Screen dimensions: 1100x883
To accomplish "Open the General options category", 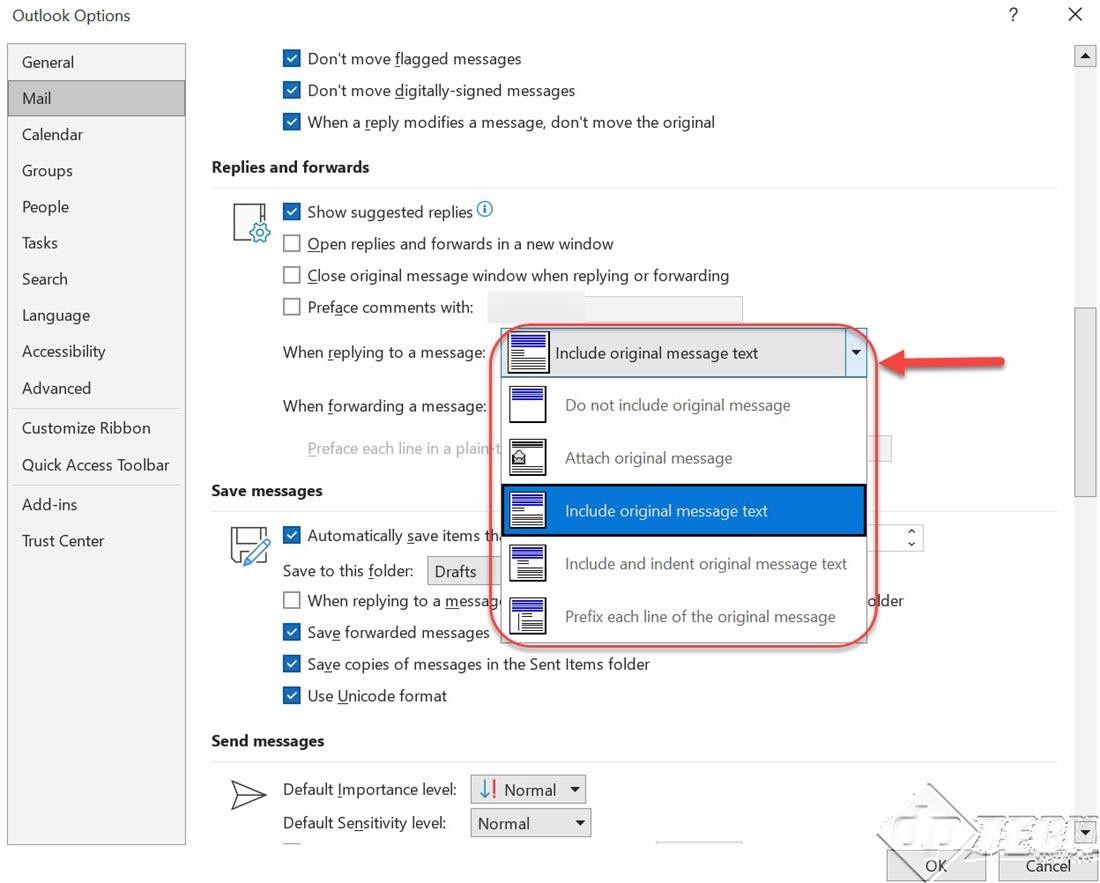I will tap(97, 62).
